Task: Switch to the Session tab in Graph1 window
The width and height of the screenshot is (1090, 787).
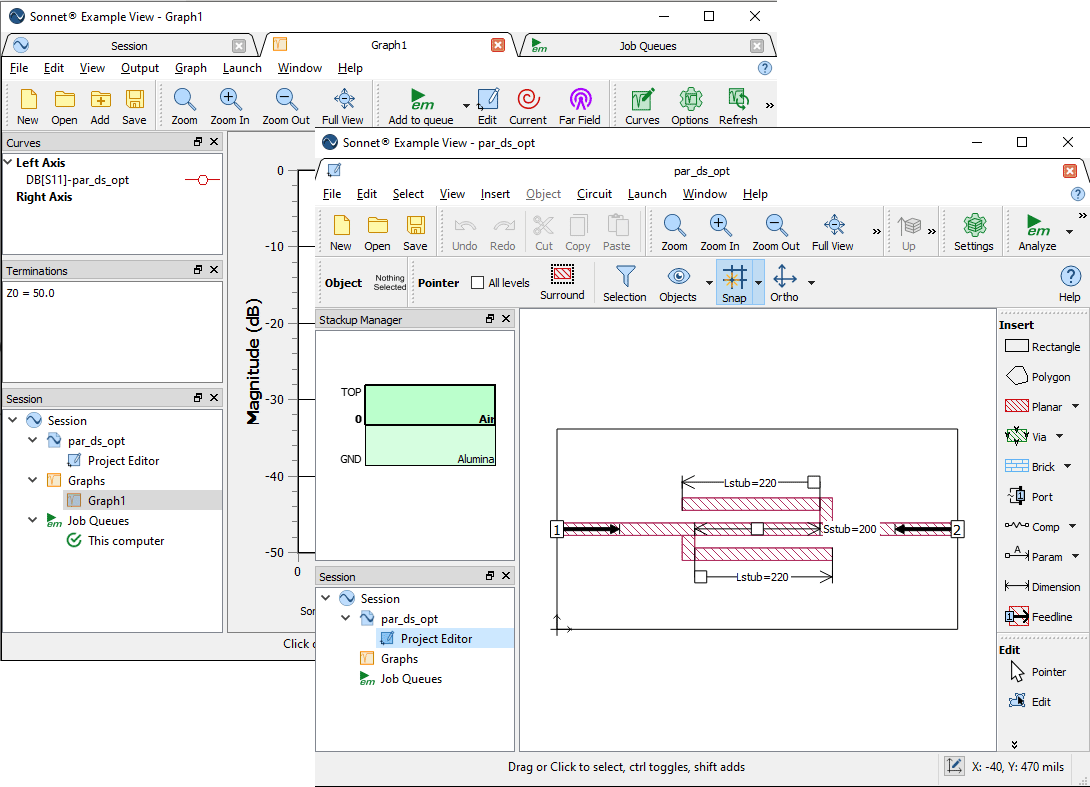Action: (129, 46)
